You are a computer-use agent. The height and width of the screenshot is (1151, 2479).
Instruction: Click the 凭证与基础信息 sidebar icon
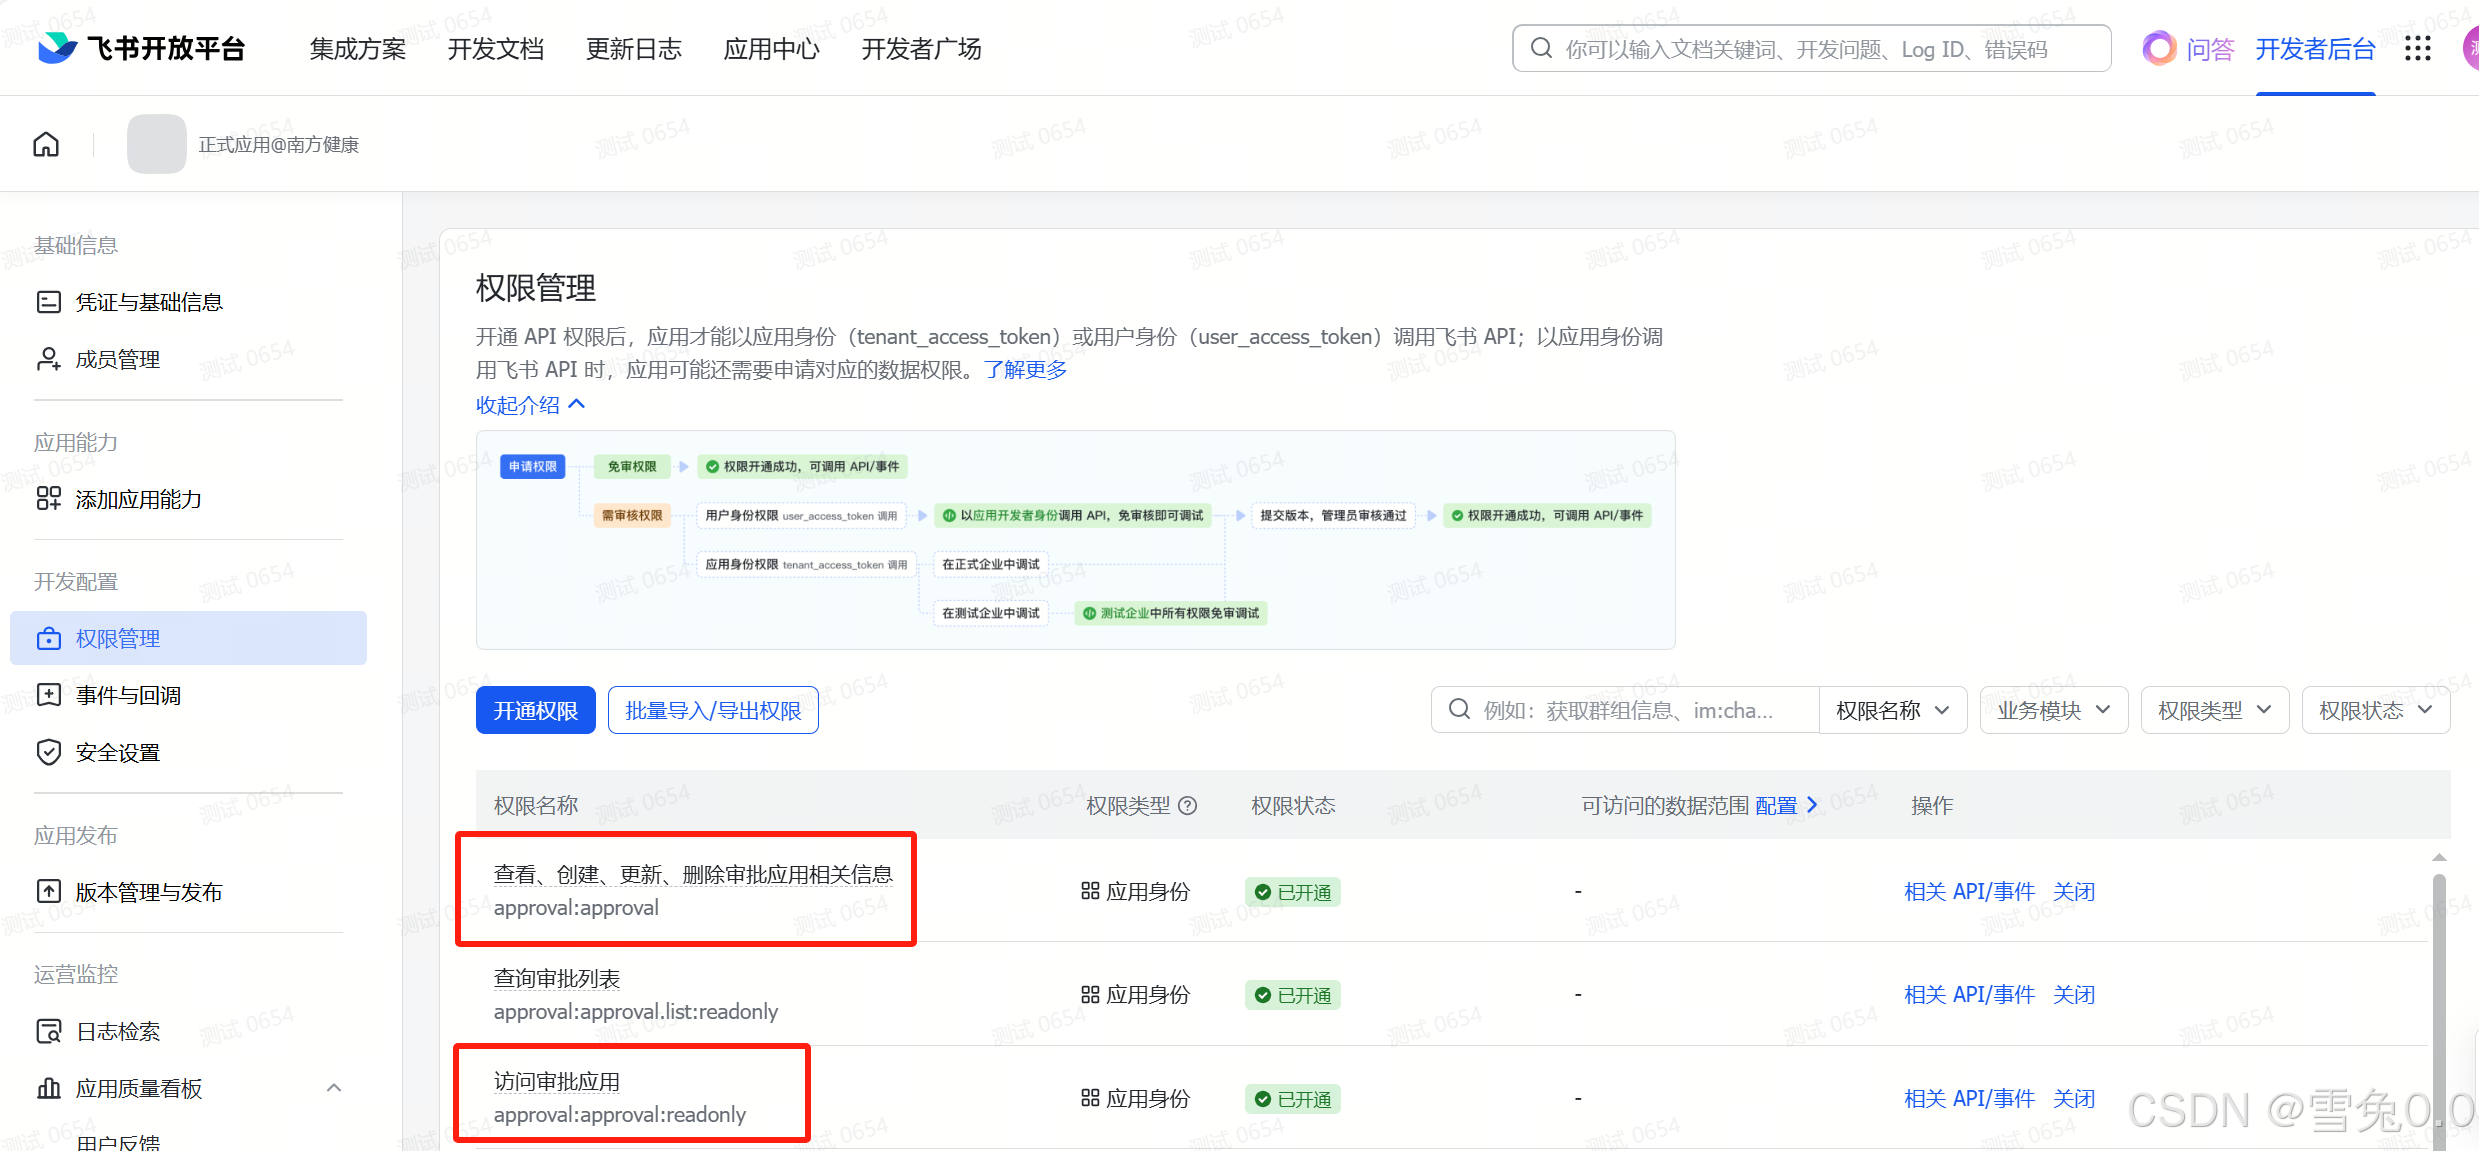pos(49,302)
